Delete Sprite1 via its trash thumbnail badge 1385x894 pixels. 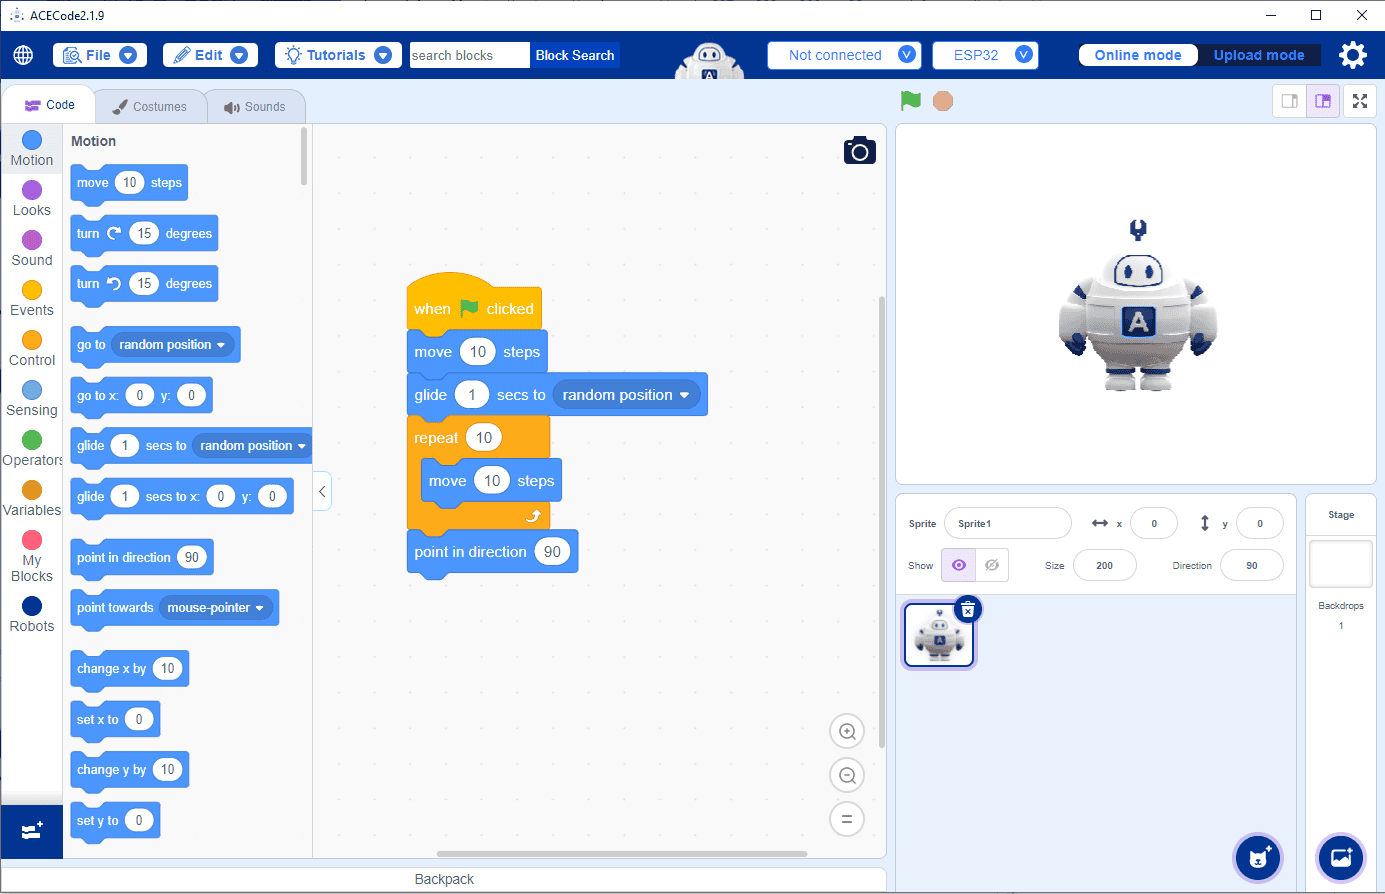pyautogui.click(x=967, y=609)
